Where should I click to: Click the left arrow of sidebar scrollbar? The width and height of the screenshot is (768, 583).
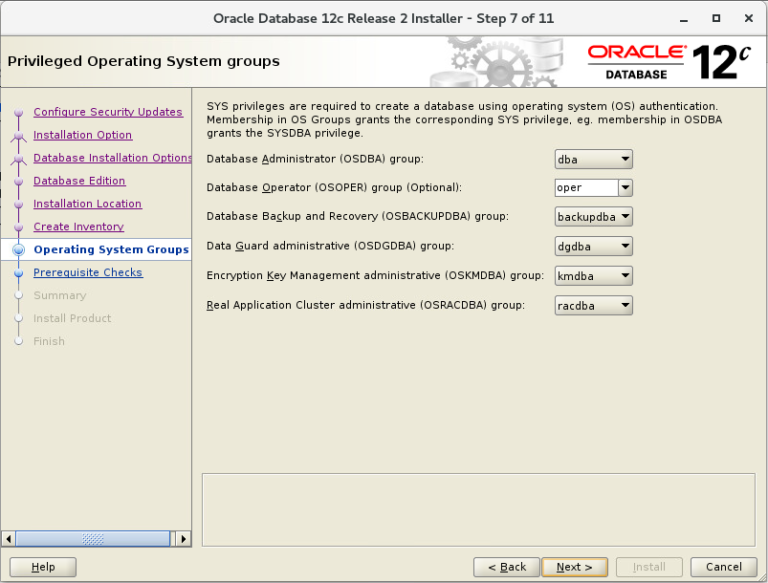pos(8,539)
